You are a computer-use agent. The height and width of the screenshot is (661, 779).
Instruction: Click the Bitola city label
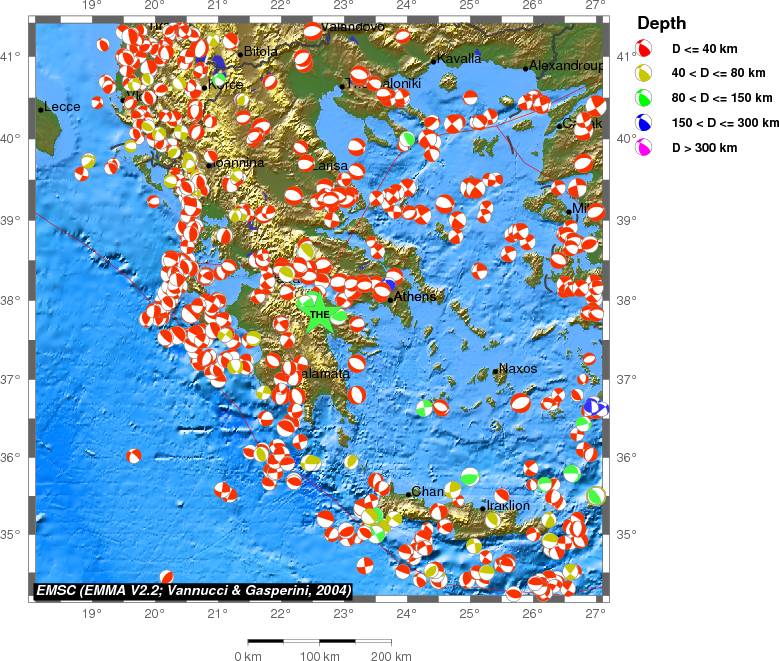[x=261, y=51]
